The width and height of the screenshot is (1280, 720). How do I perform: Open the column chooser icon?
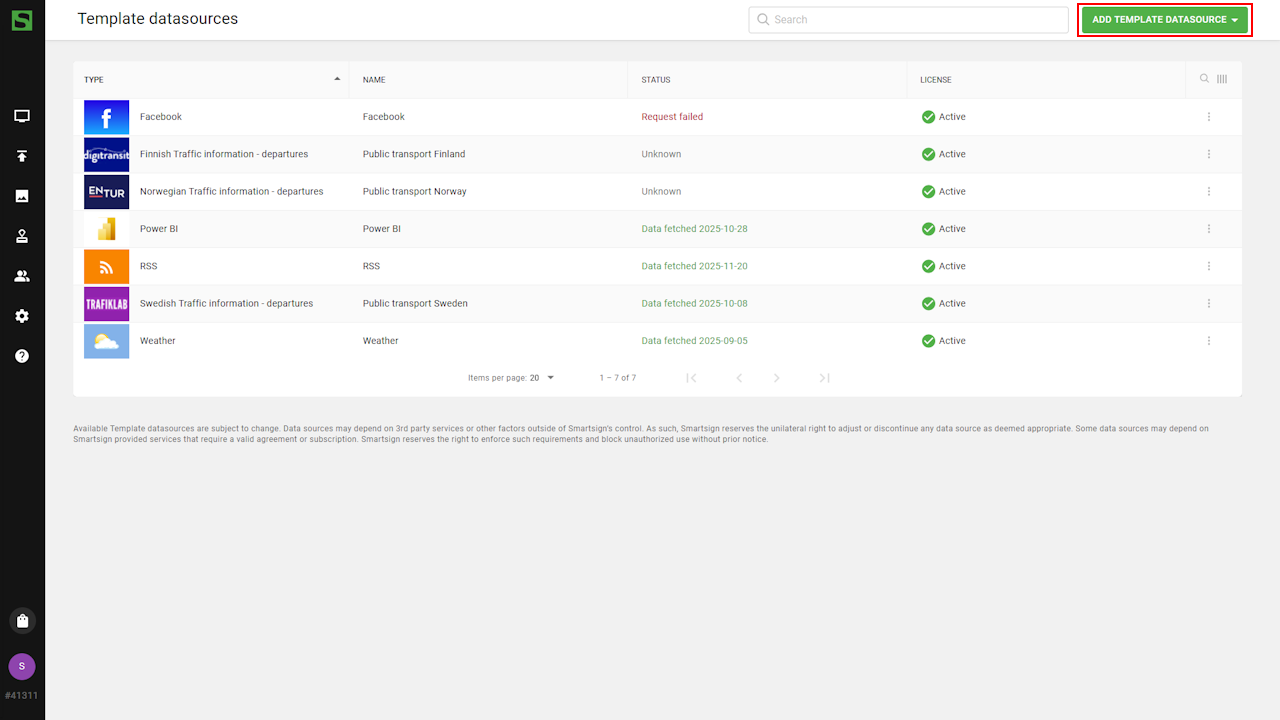[x=1222, y=79]
